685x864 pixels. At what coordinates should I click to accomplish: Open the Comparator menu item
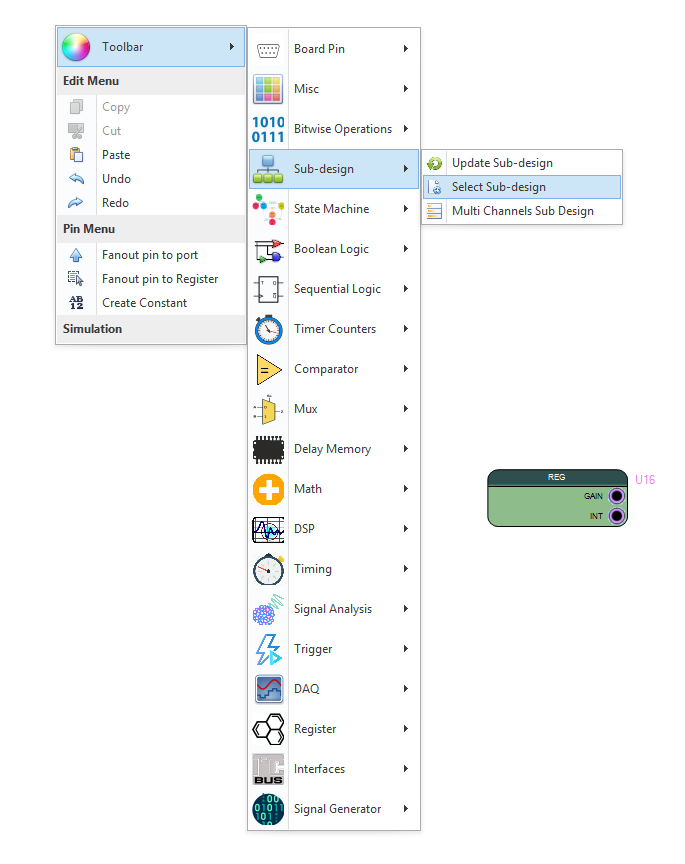click(334, 369)
